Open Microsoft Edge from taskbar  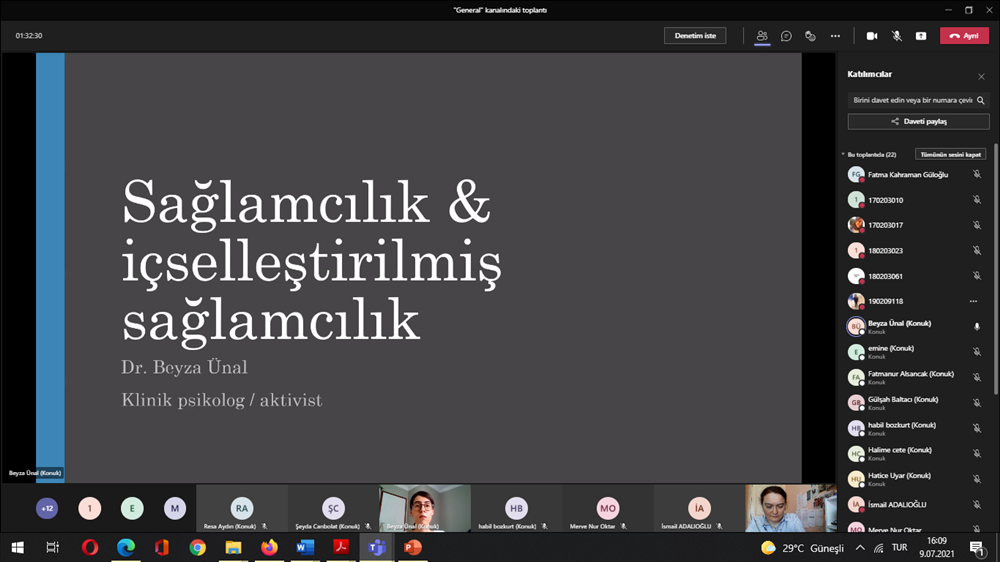(126, 547)
